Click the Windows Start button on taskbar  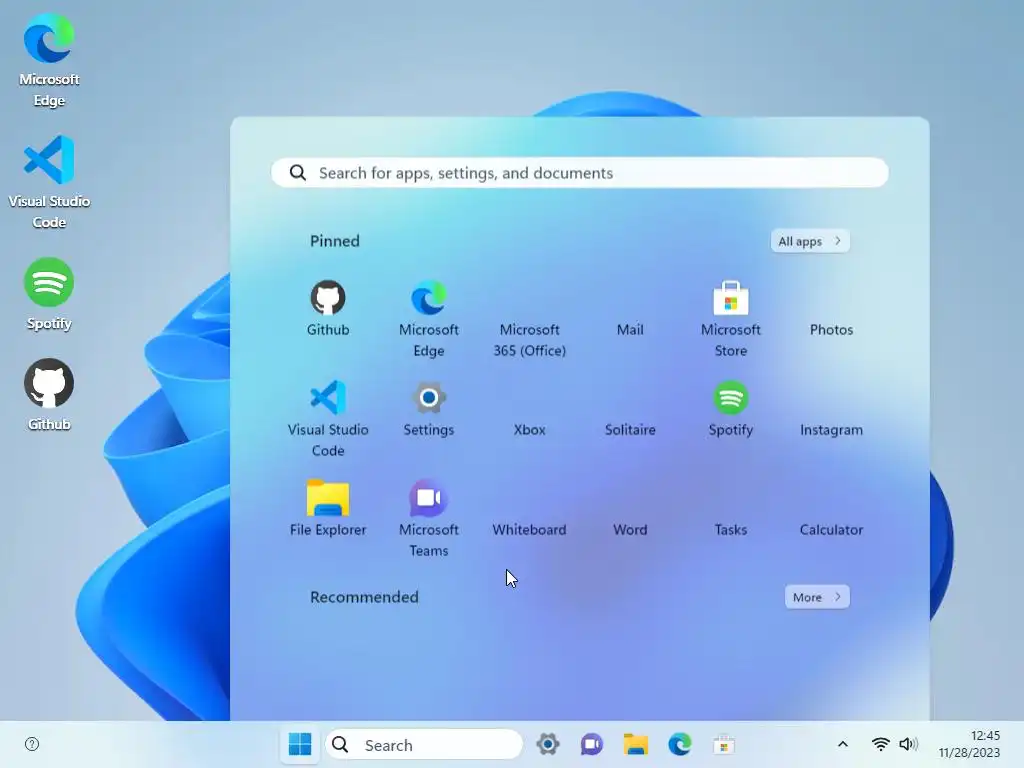coord(300,744)
